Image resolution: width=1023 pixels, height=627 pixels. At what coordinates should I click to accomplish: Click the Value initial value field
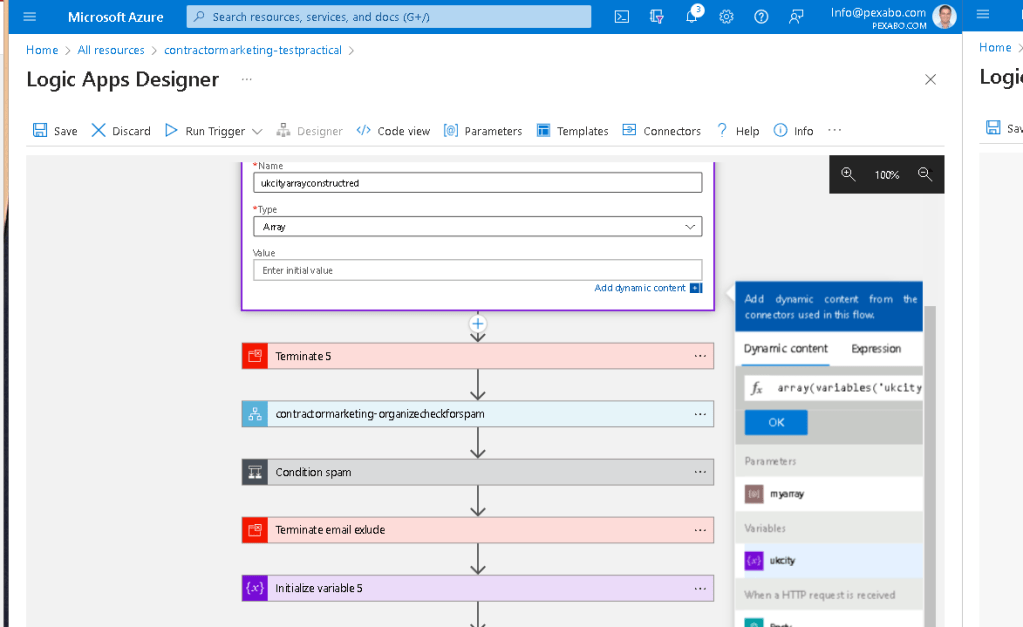coord(478,270)
